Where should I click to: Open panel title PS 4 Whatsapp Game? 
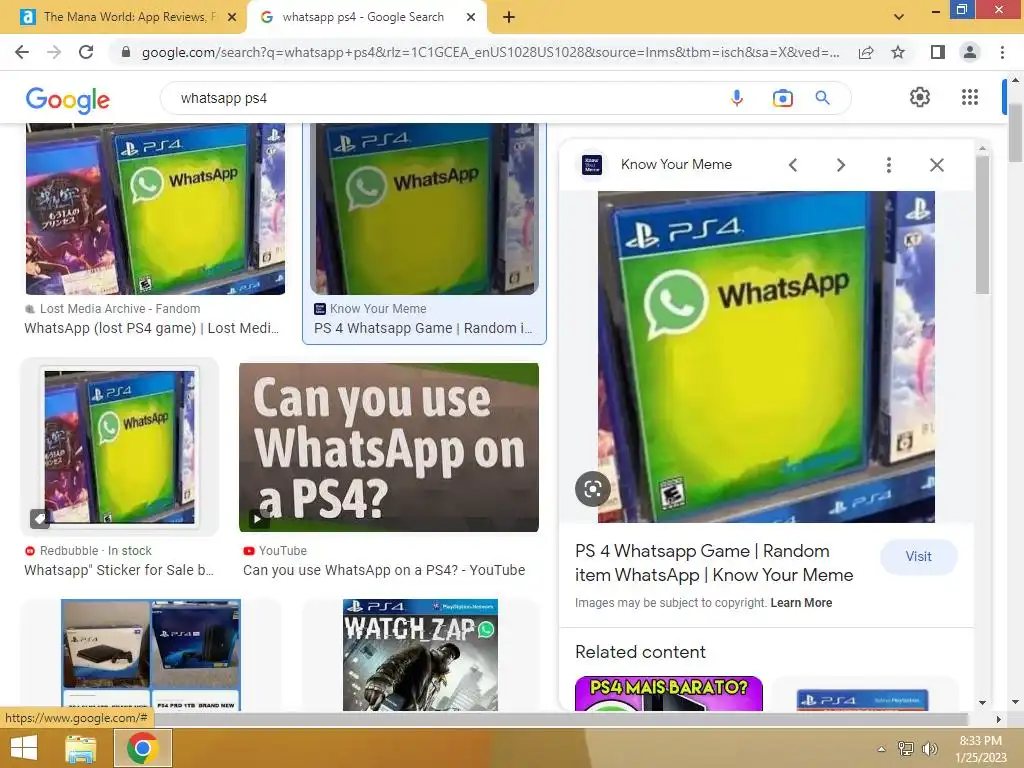[714, 563]
